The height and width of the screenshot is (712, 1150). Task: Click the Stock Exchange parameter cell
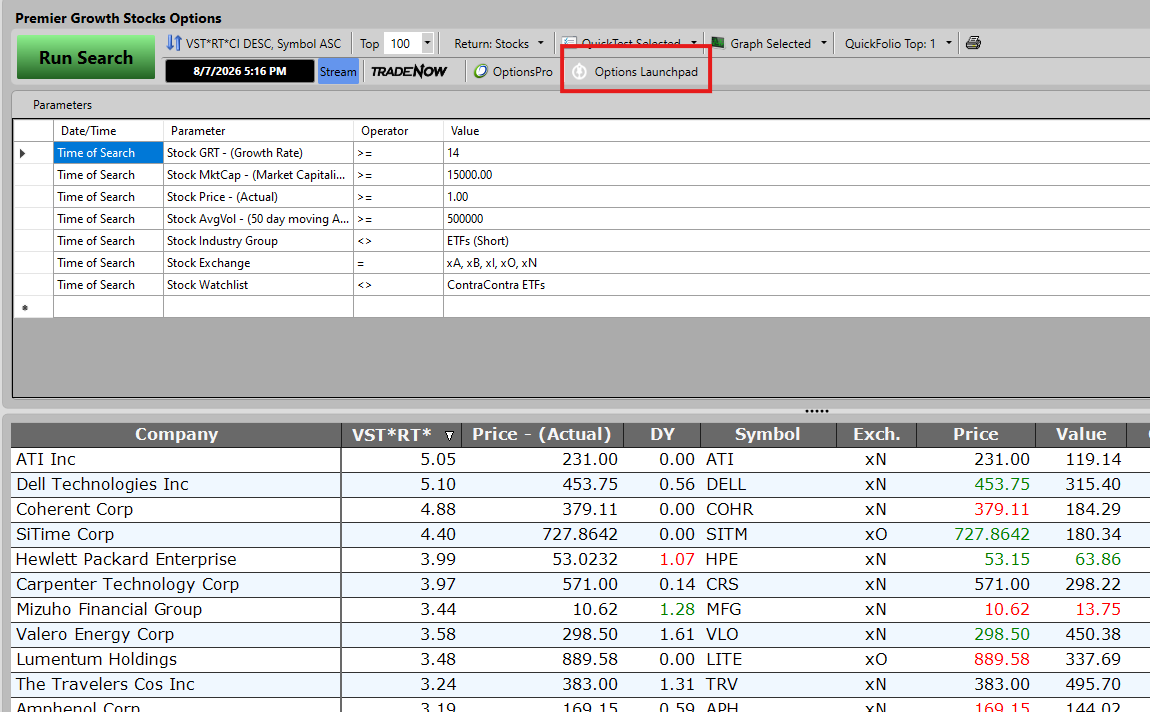click(258, 263)
